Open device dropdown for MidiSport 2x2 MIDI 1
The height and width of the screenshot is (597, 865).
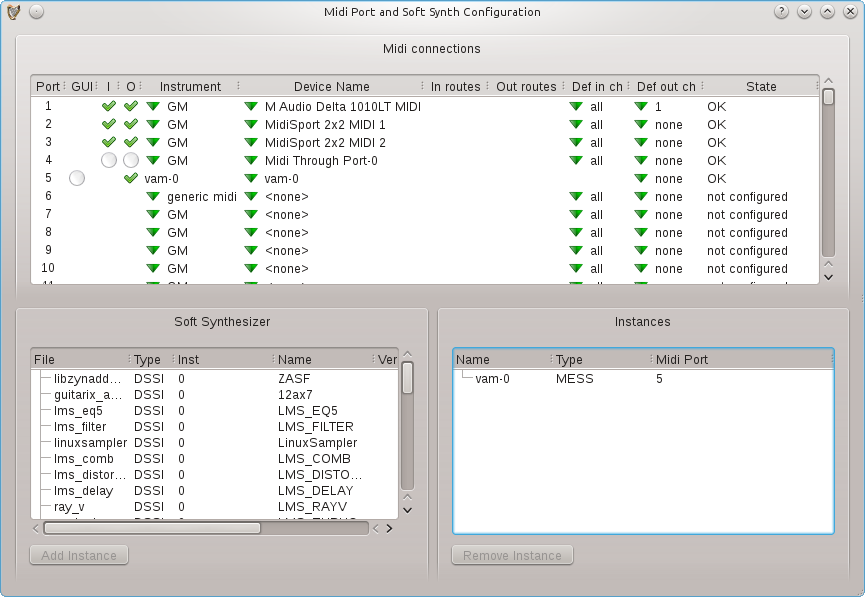click(251, 125)
